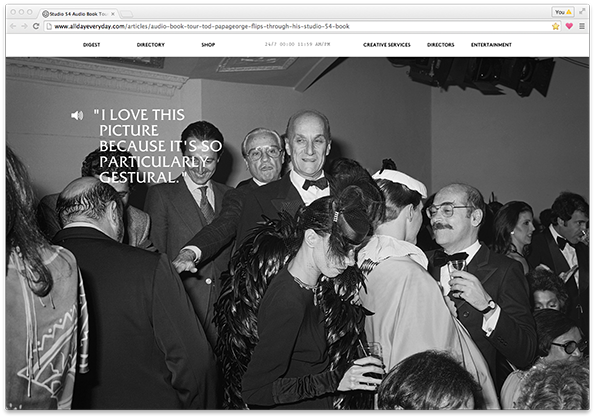
Task: Click the green zoom window button
Action: [30, 12]
